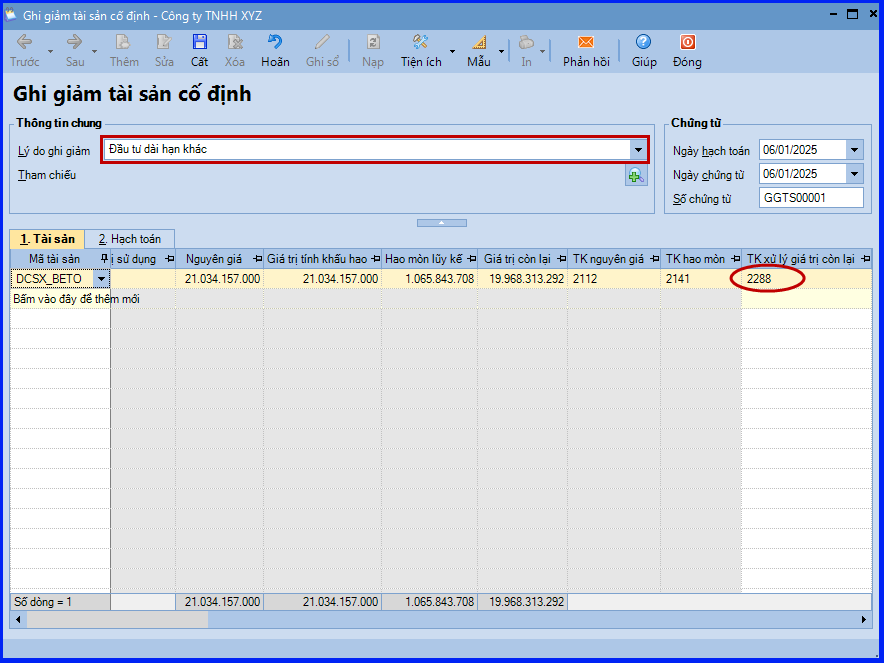This screenshot has height=663, width=884.
Task: Click the Mẫu template icon
Action: click(478, 43)
